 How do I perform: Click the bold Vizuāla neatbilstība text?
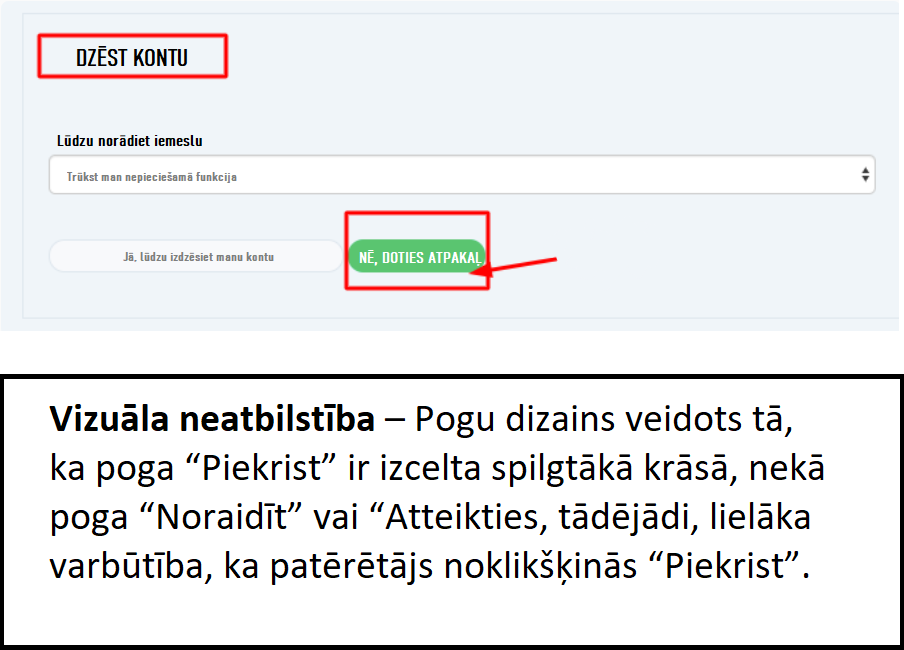(x=211, y=420)
